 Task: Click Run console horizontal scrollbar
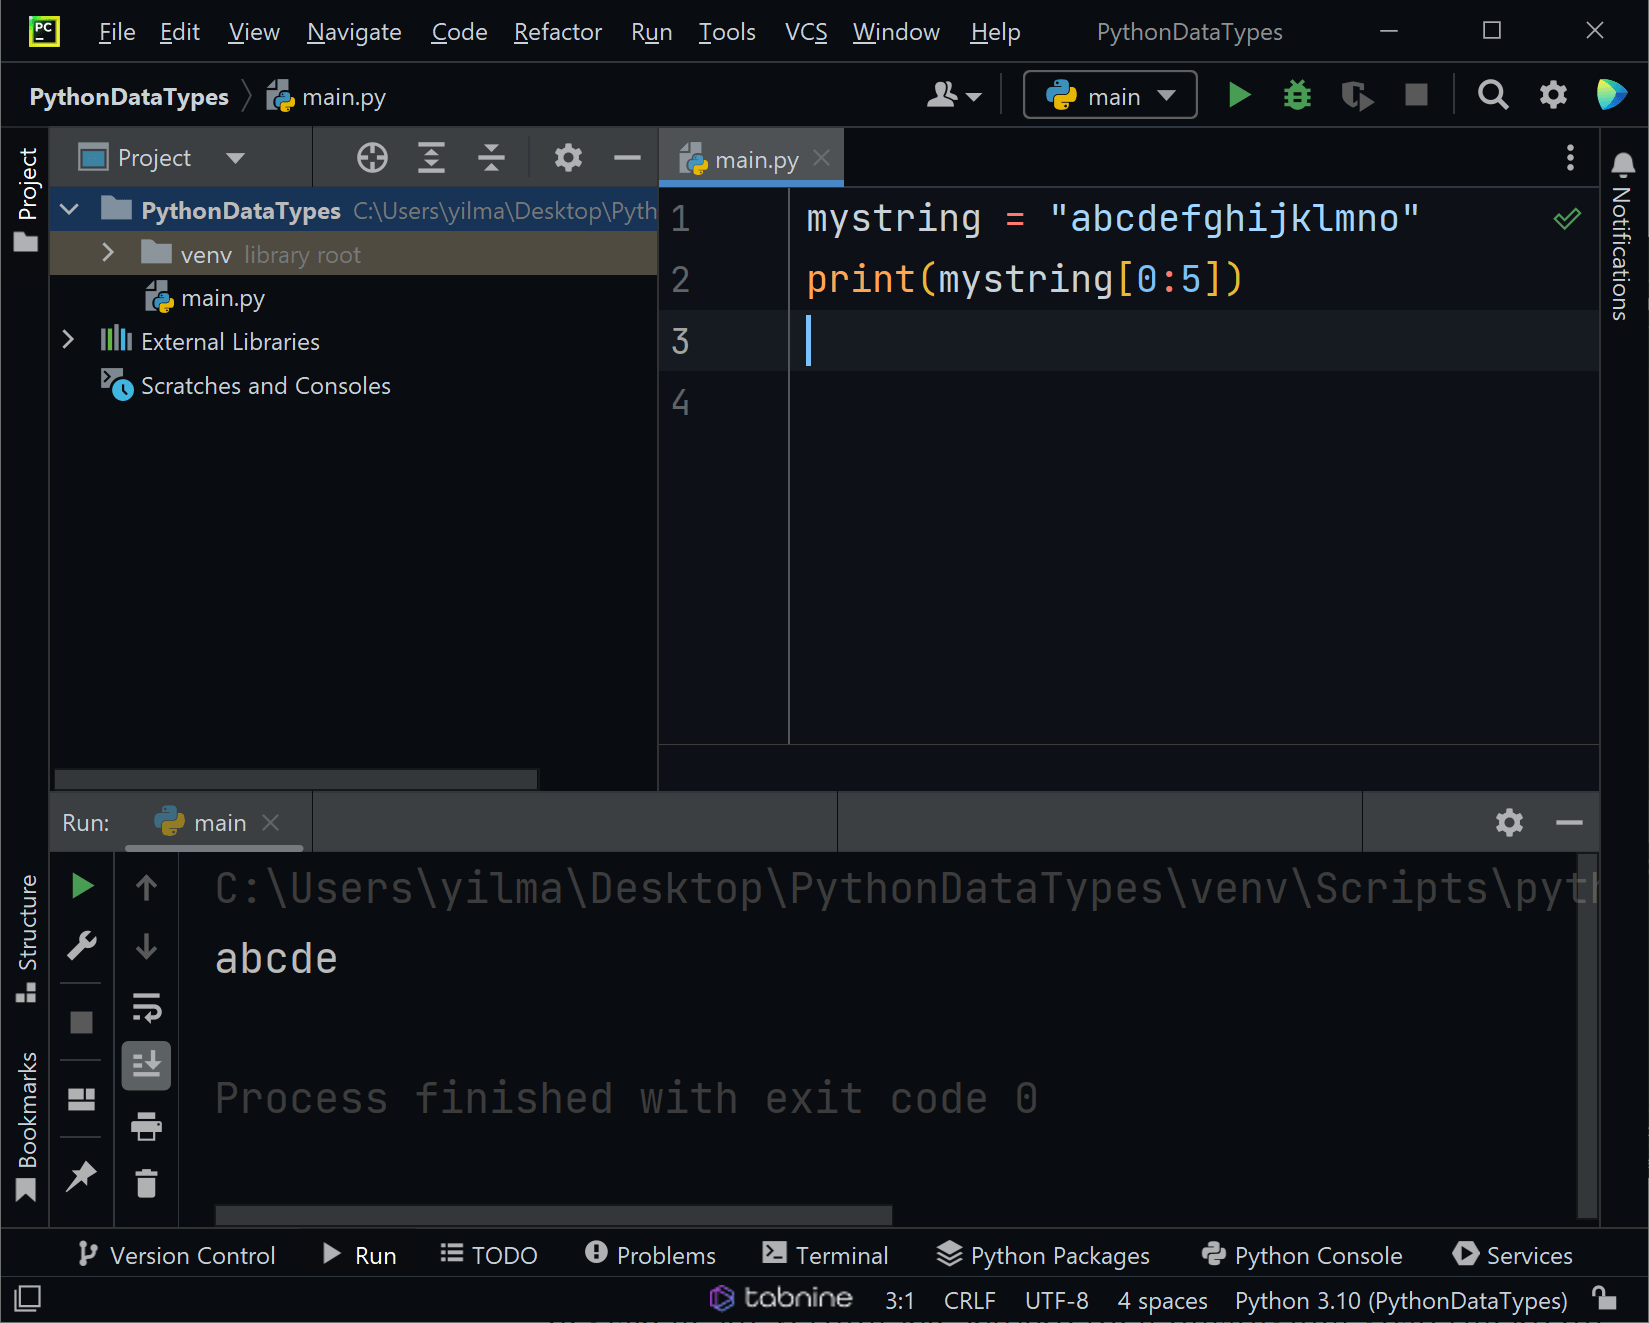point(553,1215)
